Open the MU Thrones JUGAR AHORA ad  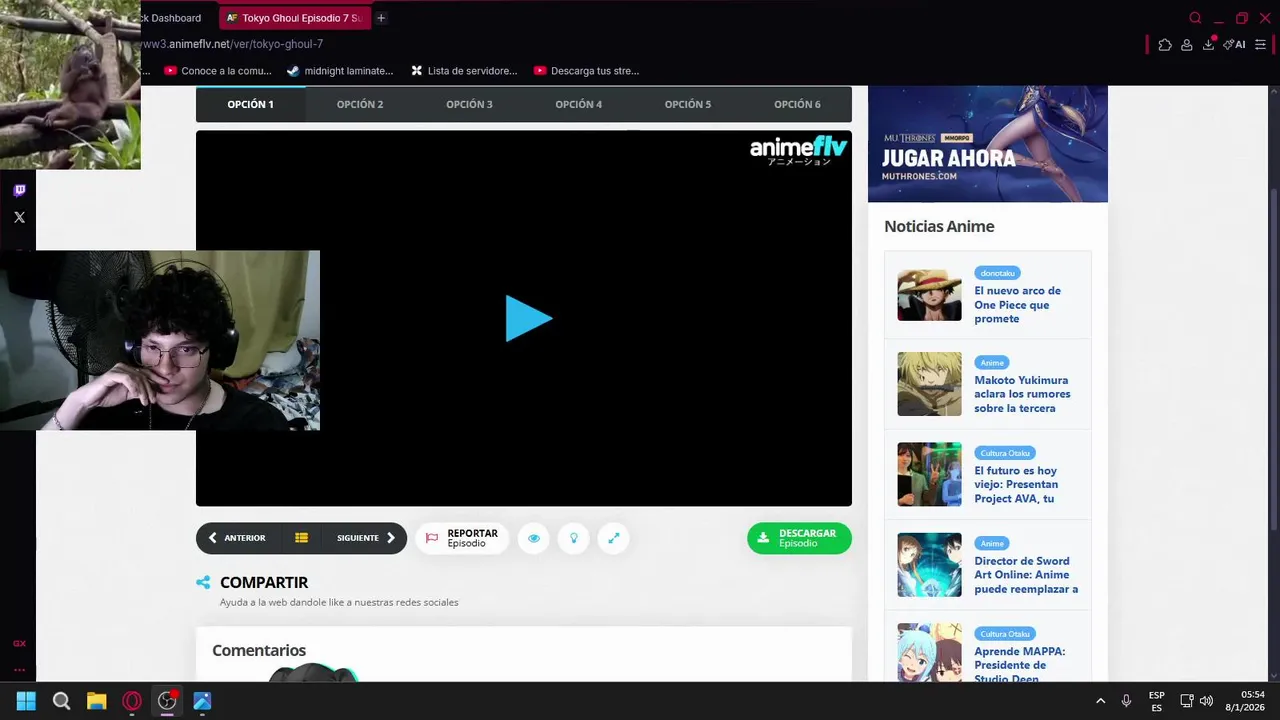click(x=988, y=143)
